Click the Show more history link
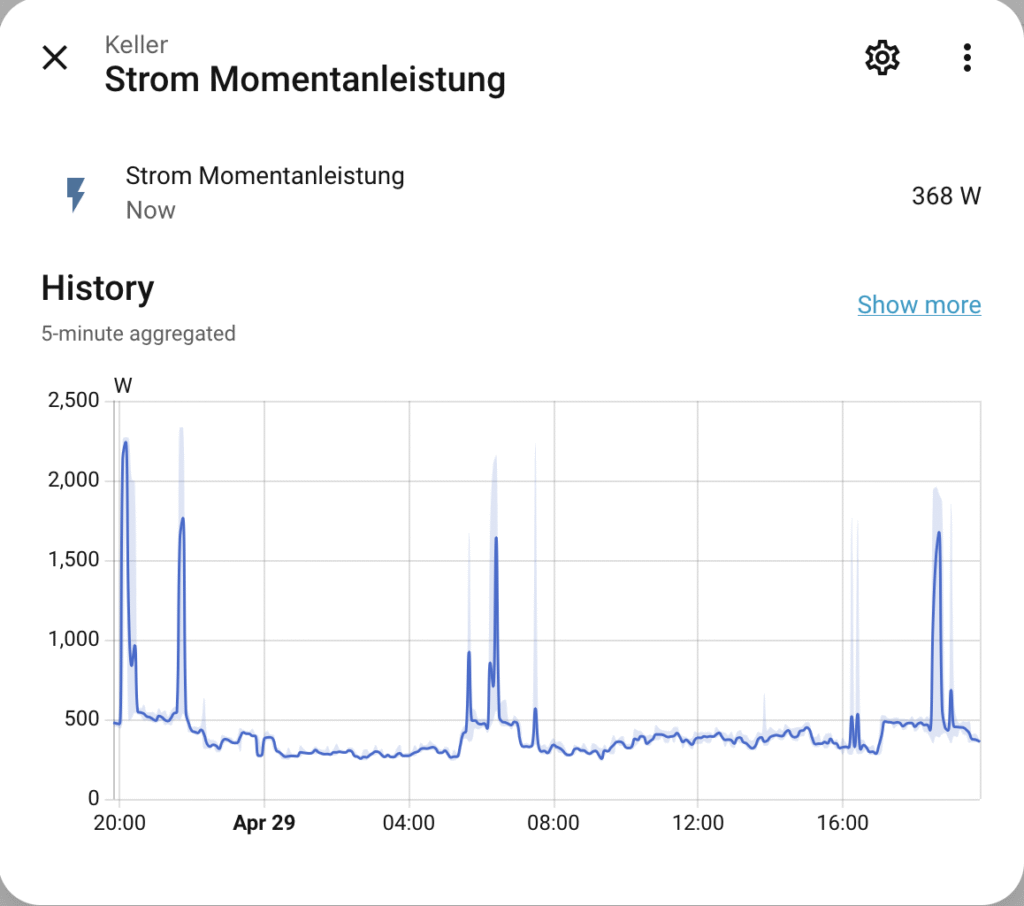The image size is (1024, 906). [919, 305]
